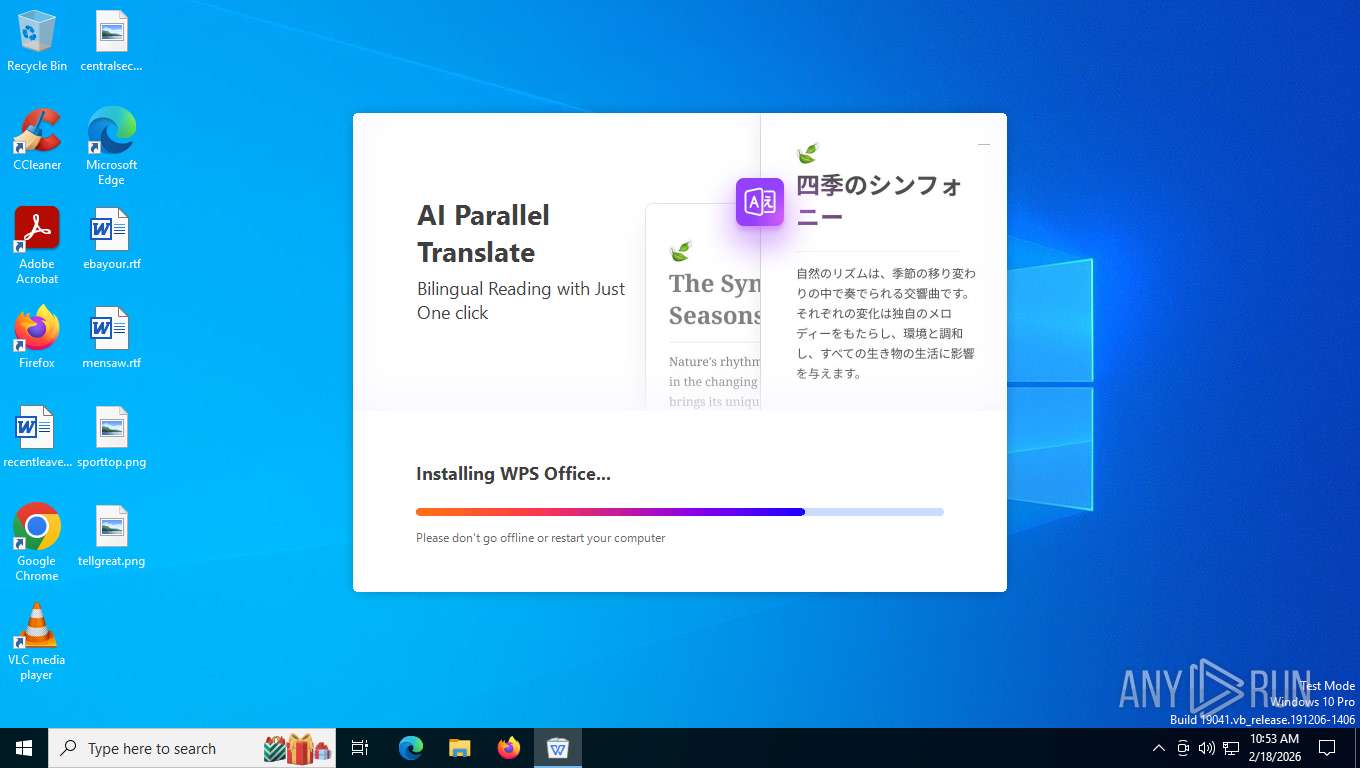The height and width of the screenshot is (768, 1360).
Task: Open File Explorer from the taskbar
Action: tap(460, 748)
